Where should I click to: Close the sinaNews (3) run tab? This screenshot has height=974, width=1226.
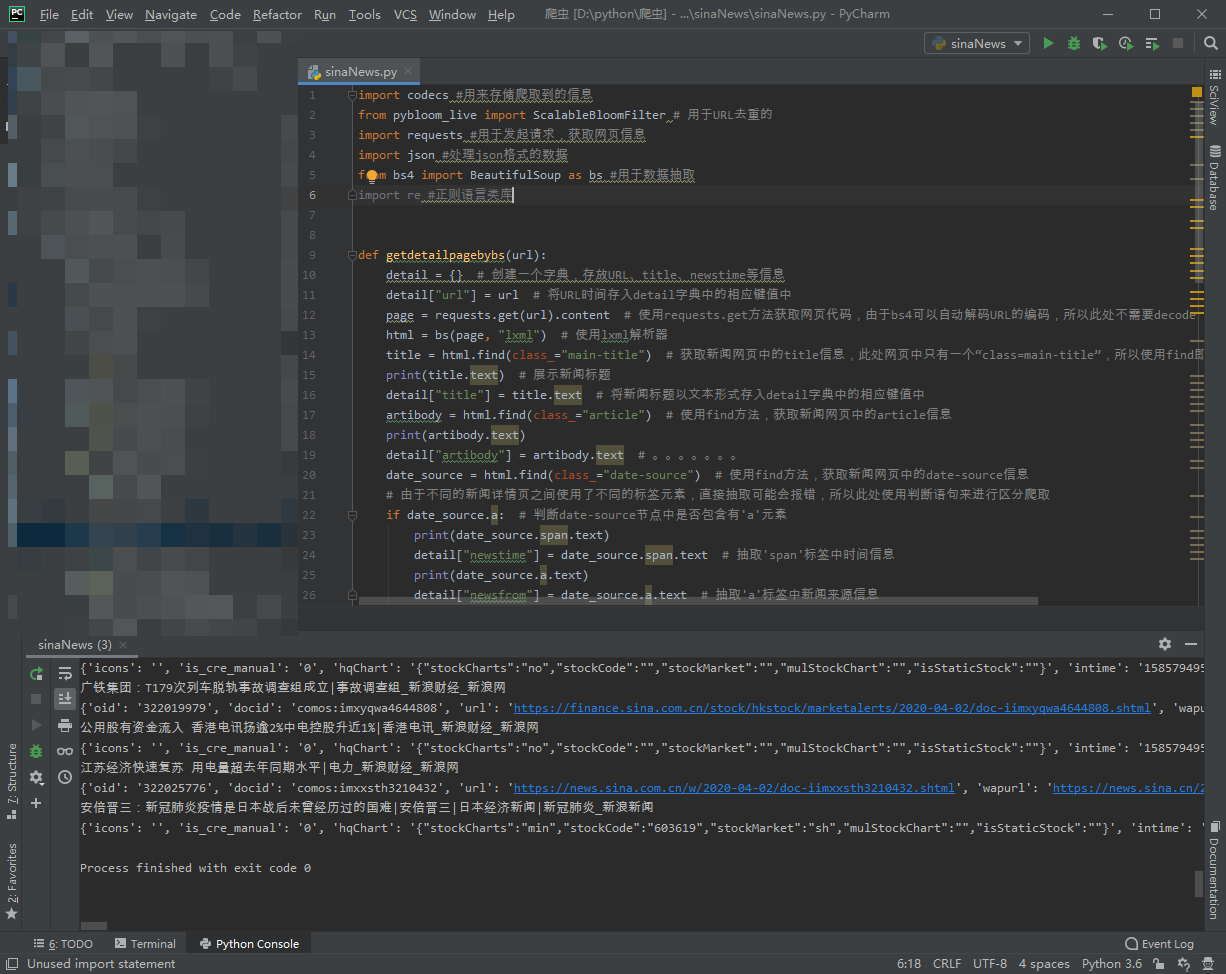124,645
